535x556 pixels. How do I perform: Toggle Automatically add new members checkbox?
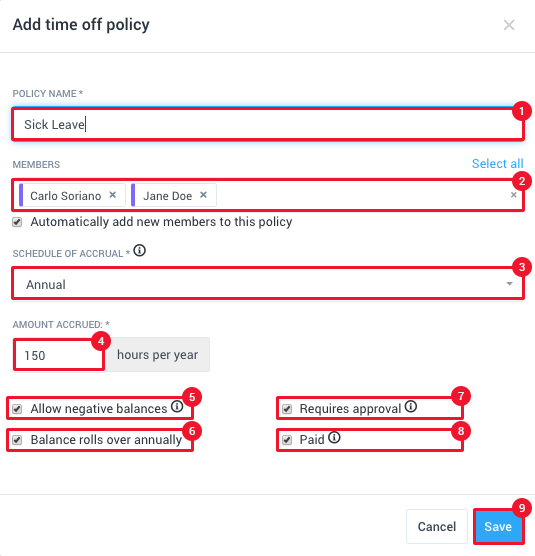pos(17,222)
